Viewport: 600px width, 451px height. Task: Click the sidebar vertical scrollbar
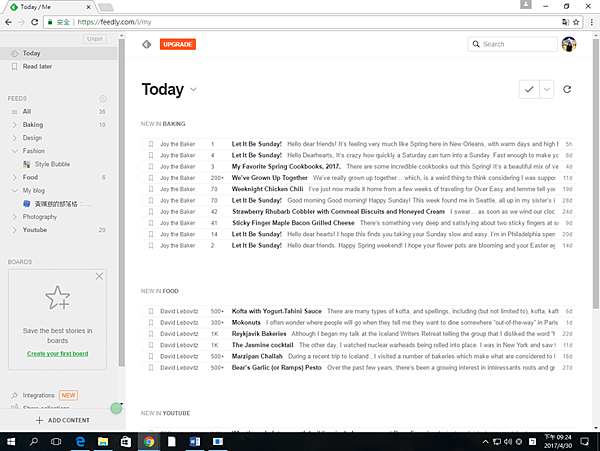[121, 203]
